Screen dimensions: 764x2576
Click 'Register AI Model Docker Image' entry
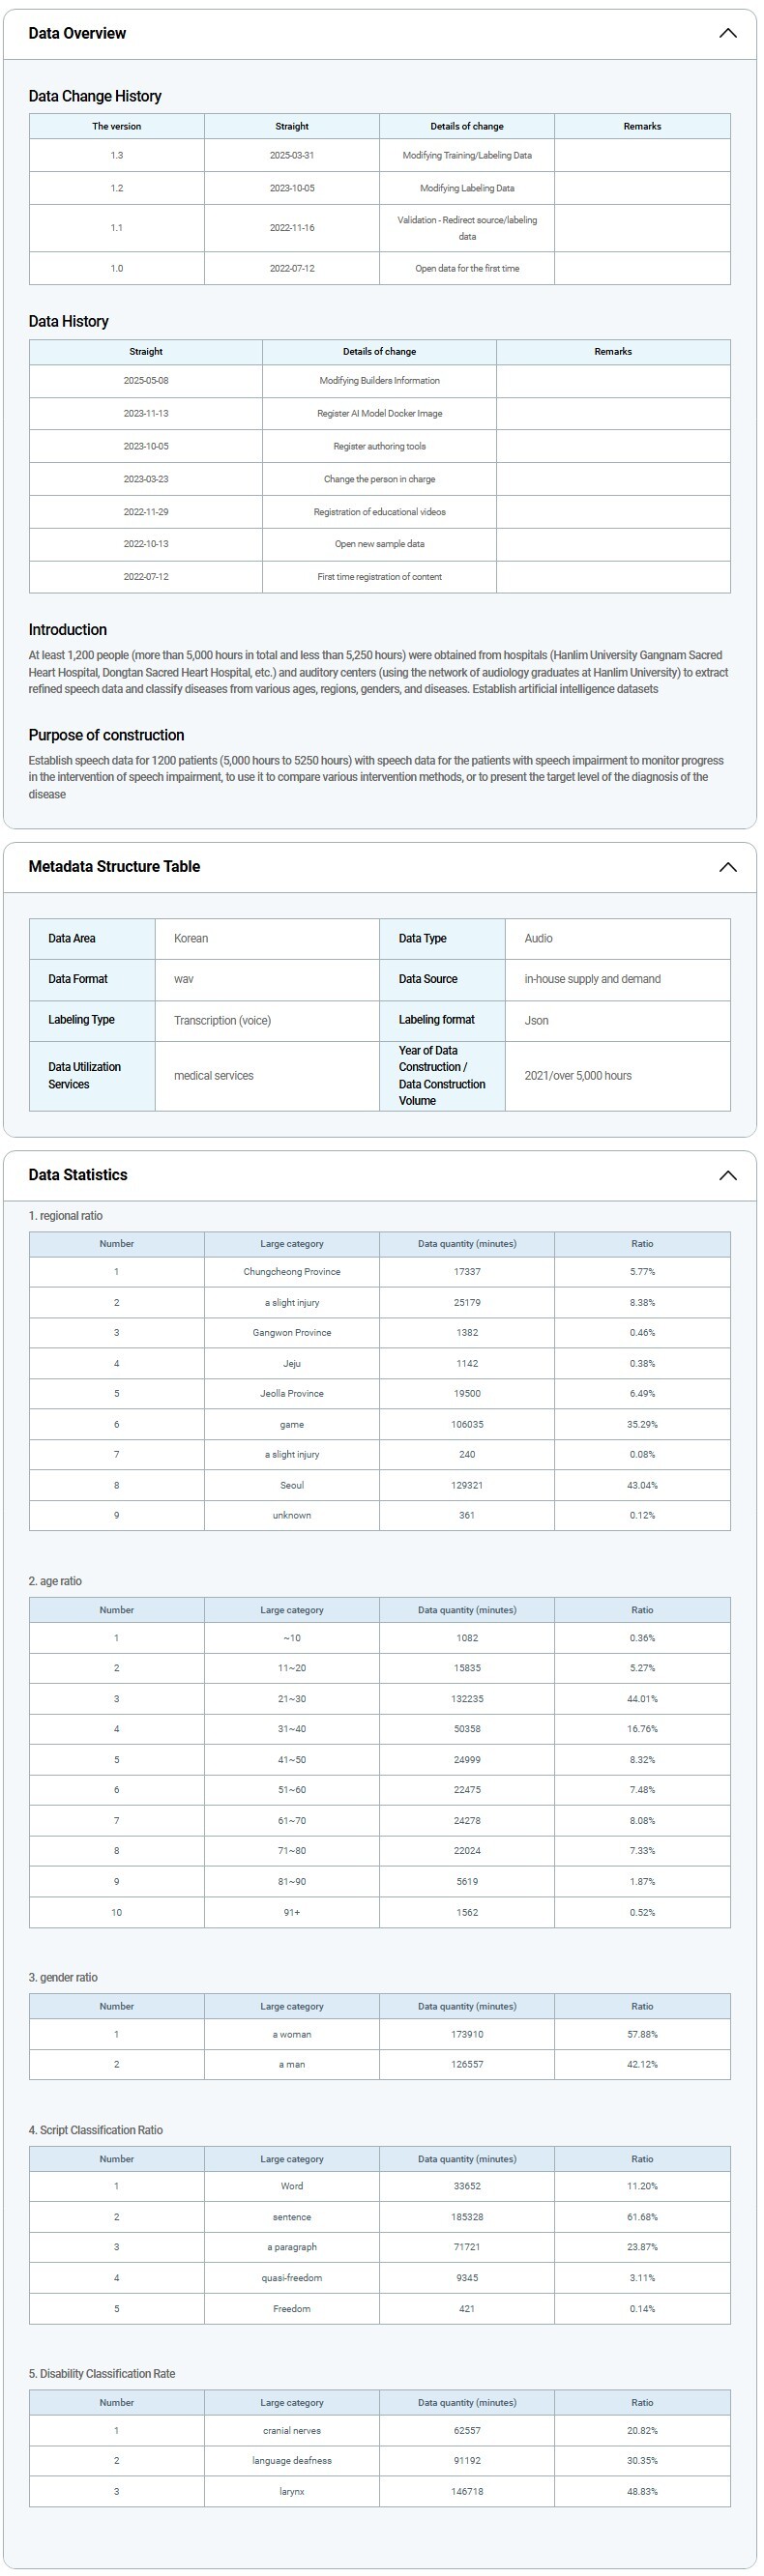[x=379, y=413]
